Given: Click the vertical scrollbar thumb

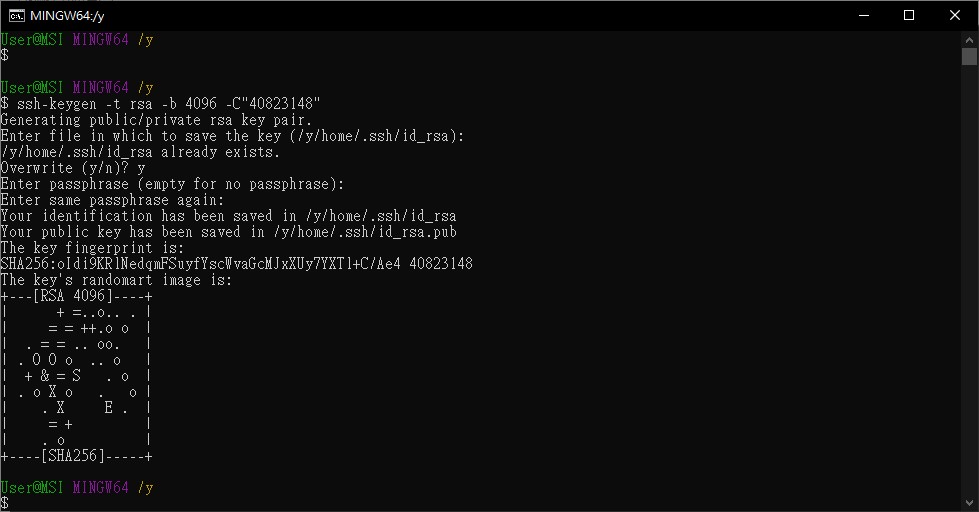Looking at the screenshot, I should coord(970,56).
